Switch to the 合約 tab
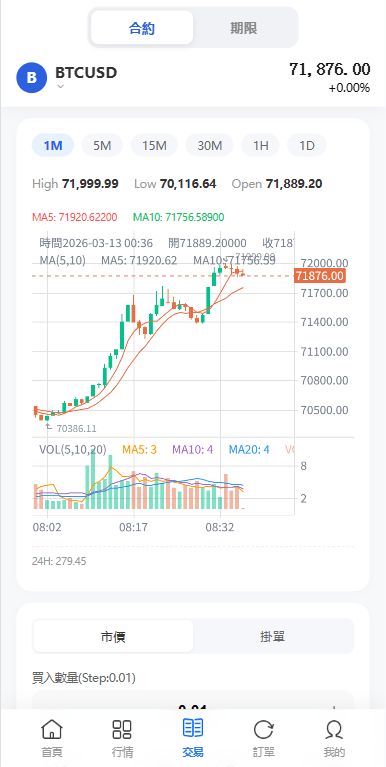Image resolution: width=386 pixels, height=767 pixels. point(142,28)
